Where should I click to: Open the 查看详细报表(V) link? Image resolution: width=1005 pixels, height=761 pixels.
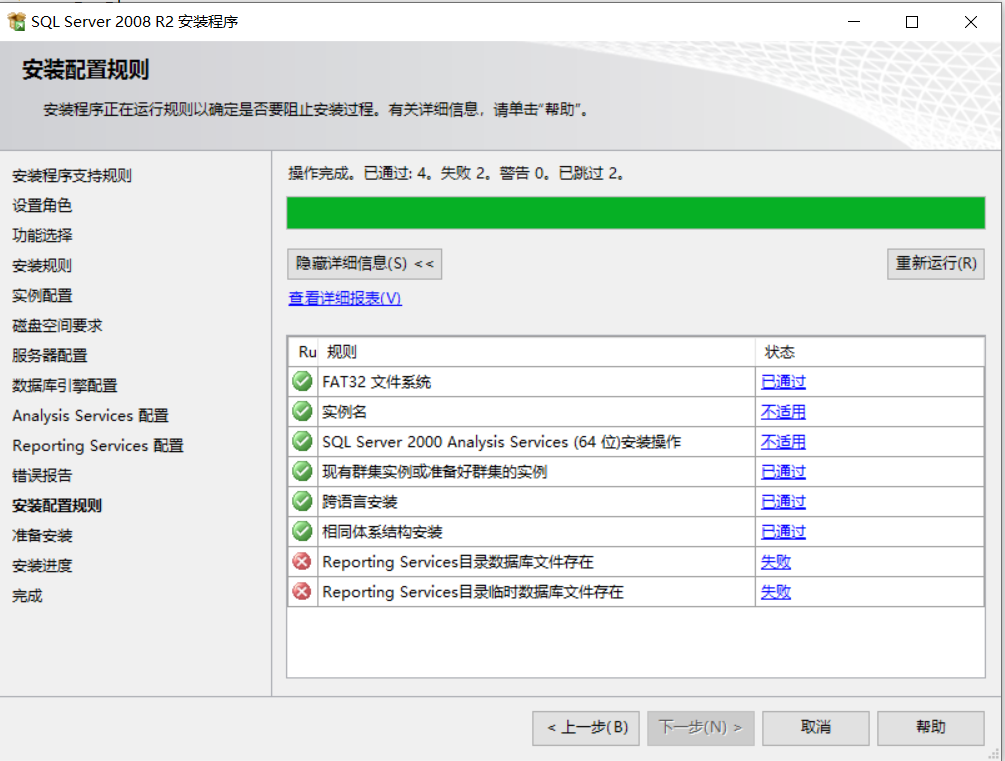[x=345, y=298]
